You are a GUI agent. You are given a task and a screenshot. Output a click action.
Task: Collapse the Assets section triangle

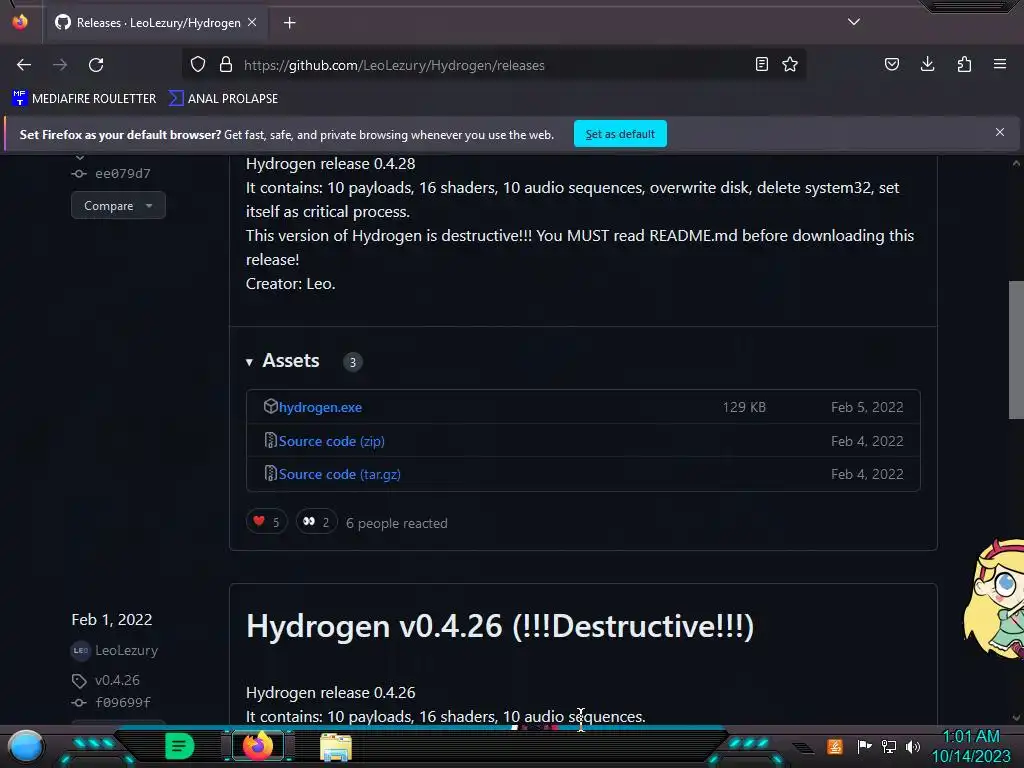click(249, 362)
